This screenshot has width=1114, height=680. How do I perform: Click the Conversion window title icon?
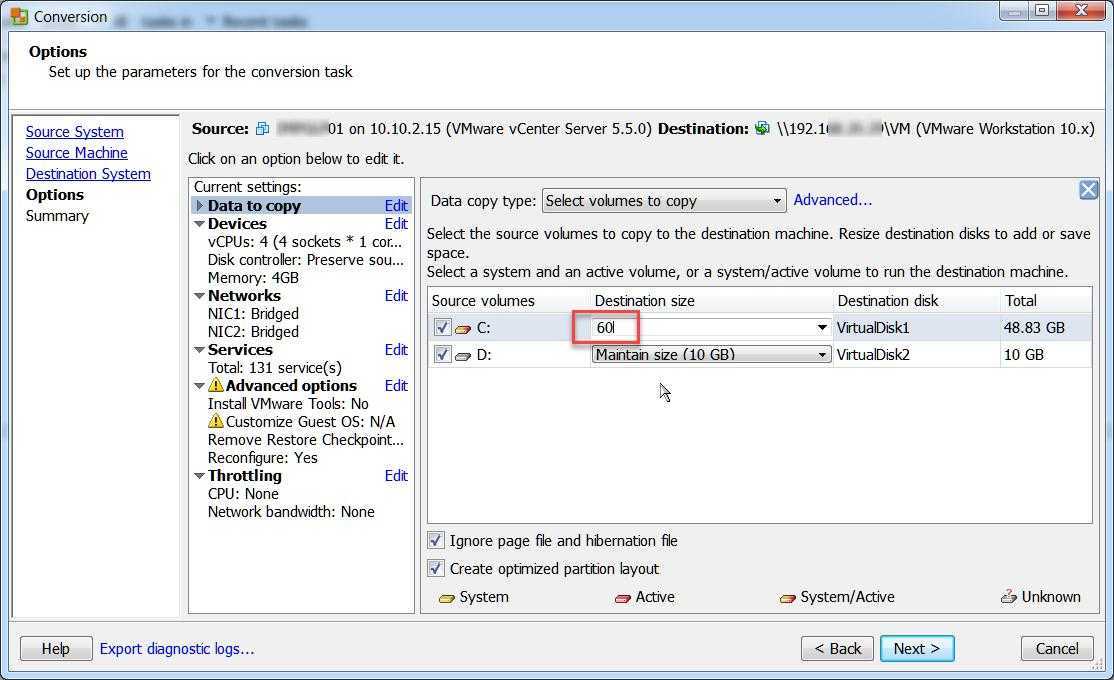18,16
